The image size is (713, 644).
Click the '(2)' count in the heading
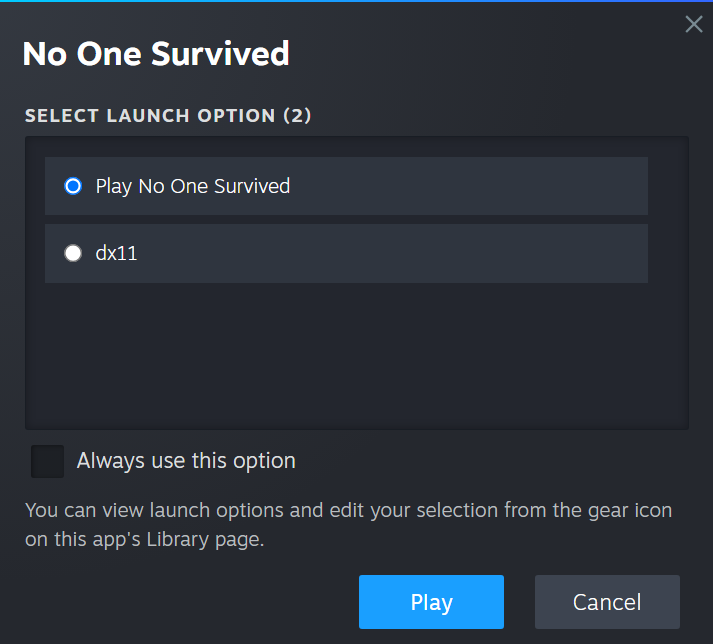tap(297, 116)
